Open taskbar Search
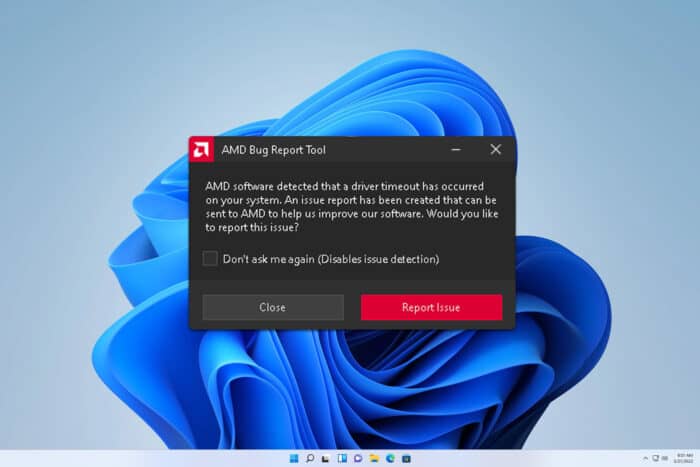700x467 pixels. 310,459
